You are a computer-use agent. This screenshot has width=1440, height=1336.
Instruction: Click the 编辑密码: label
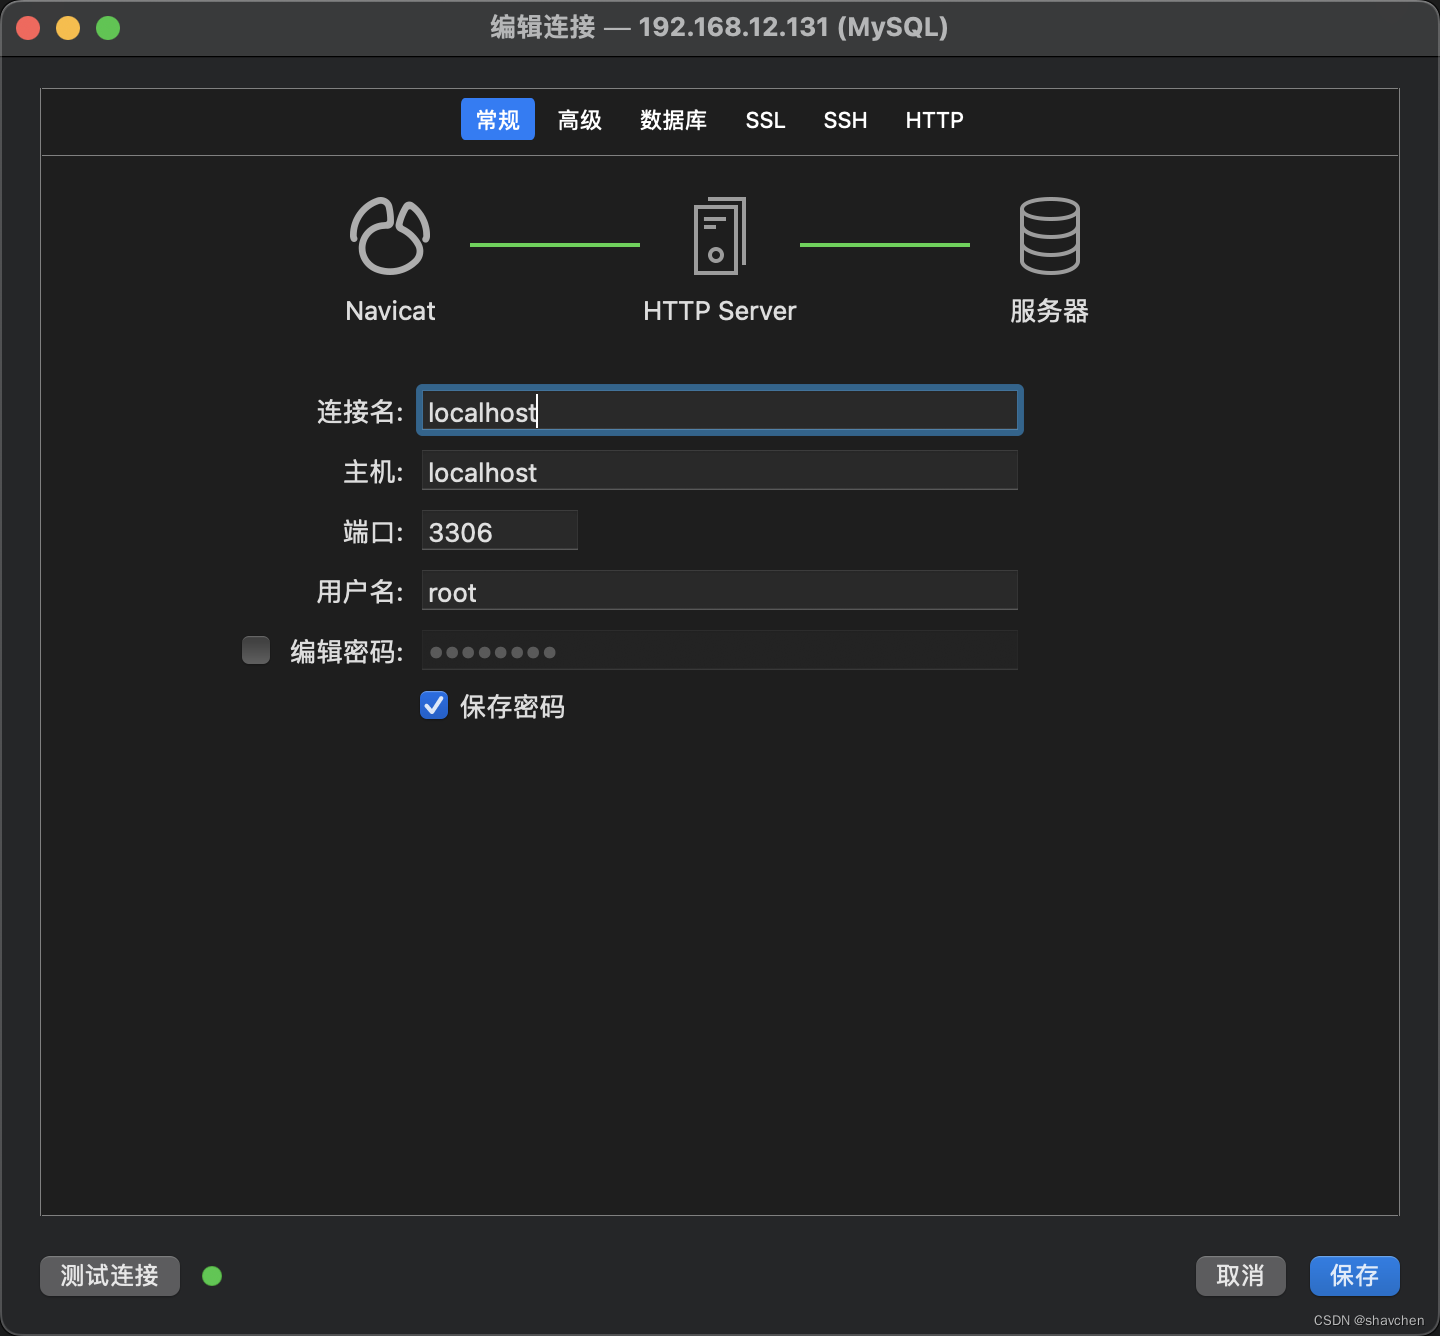[347, 652]
